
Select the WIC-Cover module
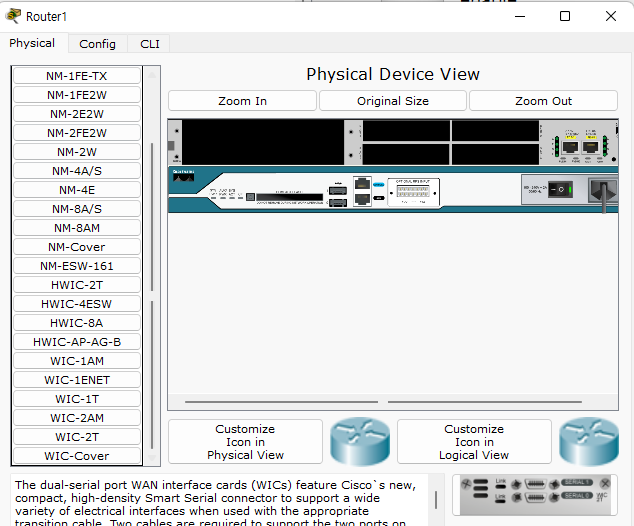pyautogui.click(x=77, y=456)
